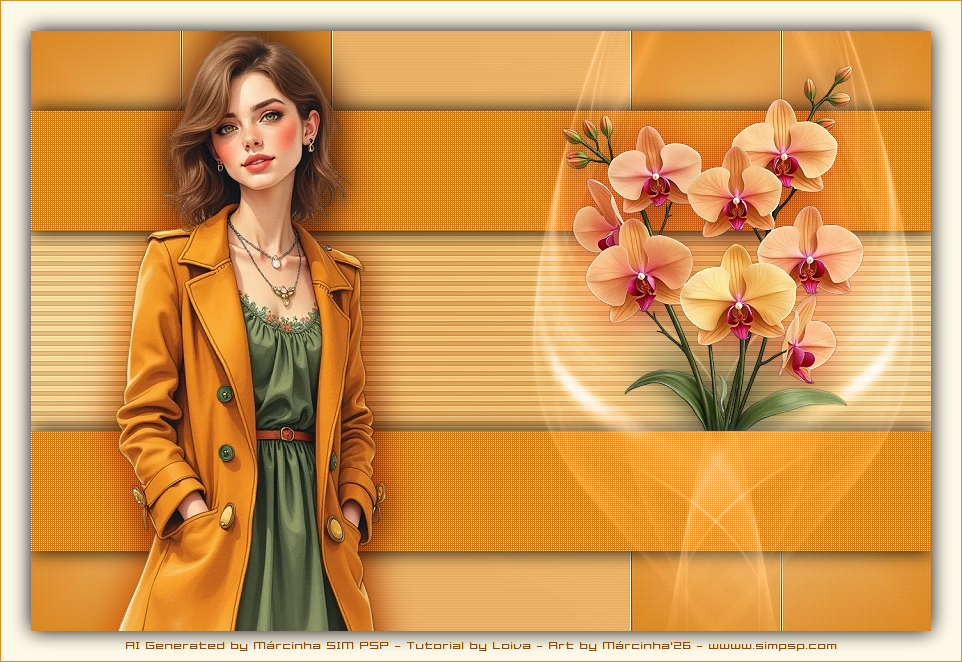The width and height of the screenshot is (962, 662).
Task: Click the 'Art by Márcinha'26' caption text
Action: tap(619, 645)
